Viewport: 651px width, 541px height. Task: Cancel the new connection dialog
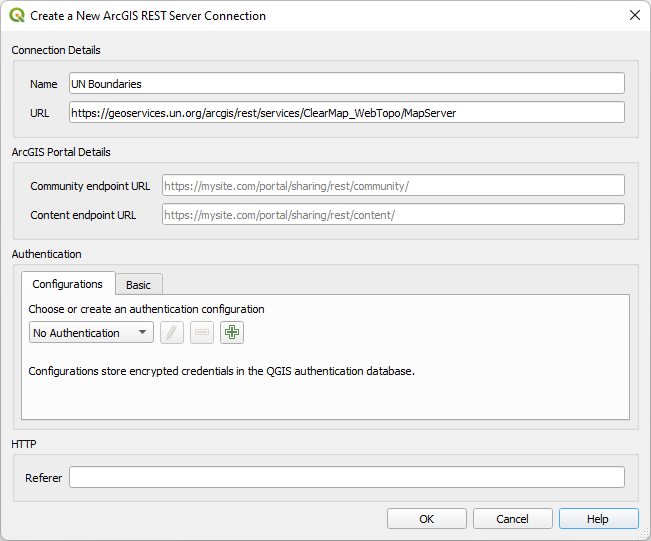point(512,519)
